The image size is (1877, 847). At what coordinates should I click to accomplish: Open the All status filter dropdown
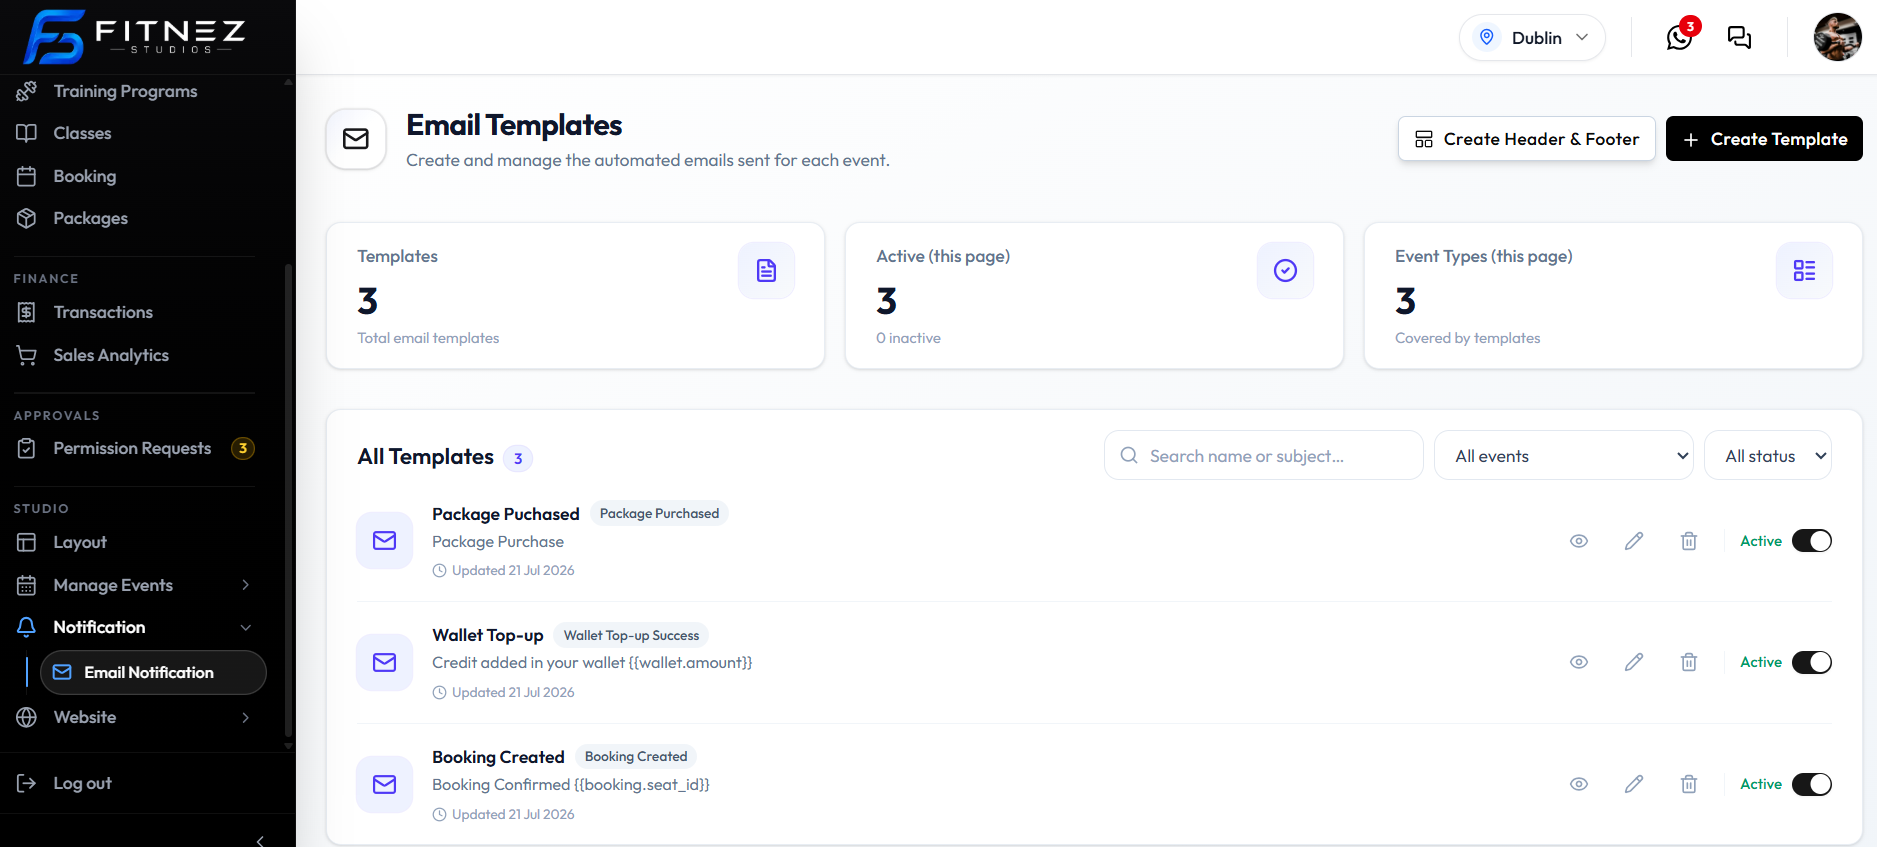tap(1767, 456)
